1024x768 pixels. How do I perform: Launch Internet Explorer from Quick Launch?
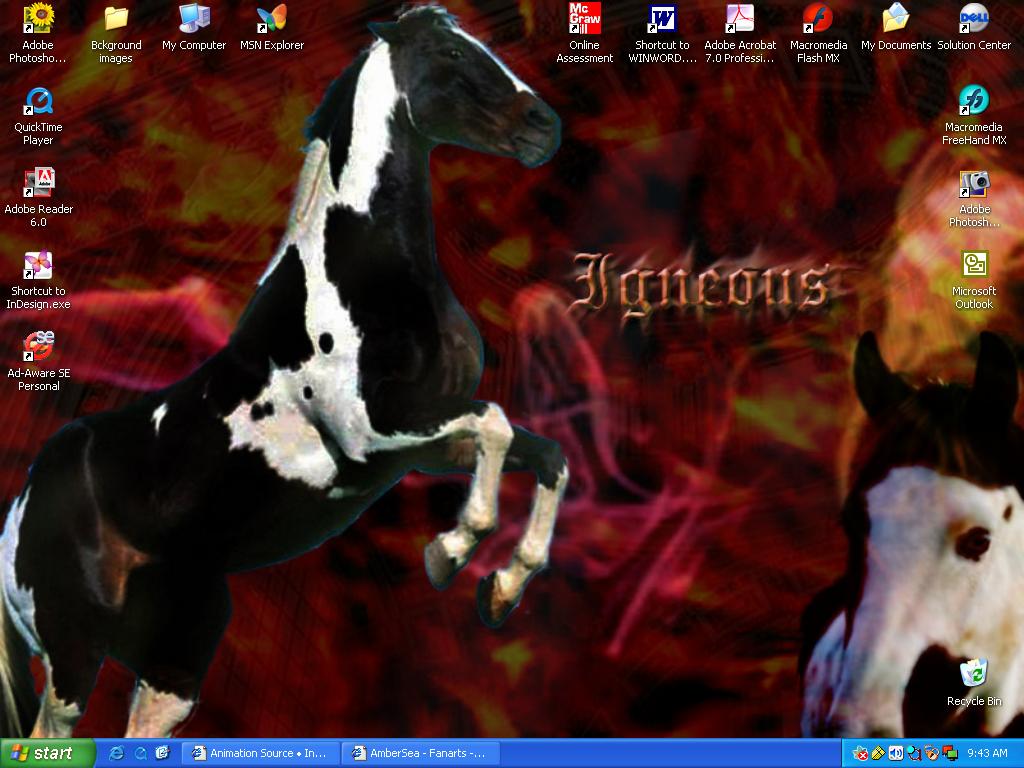pyautogui.click(x=117, y=753)
